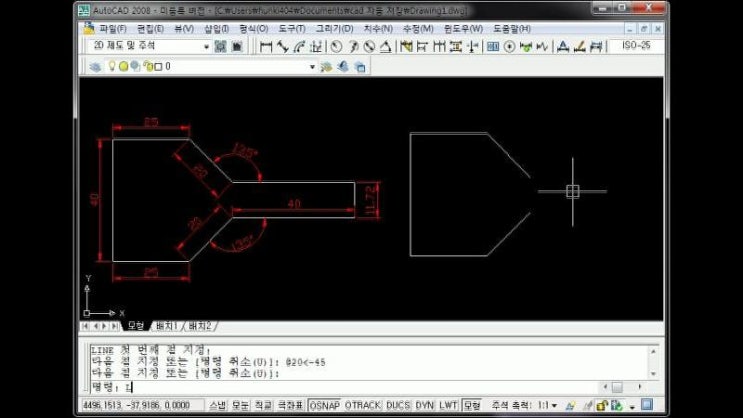This screenshot has height=418, width=743.
Task: Click the Layer Previous icon
Action: 343,67
